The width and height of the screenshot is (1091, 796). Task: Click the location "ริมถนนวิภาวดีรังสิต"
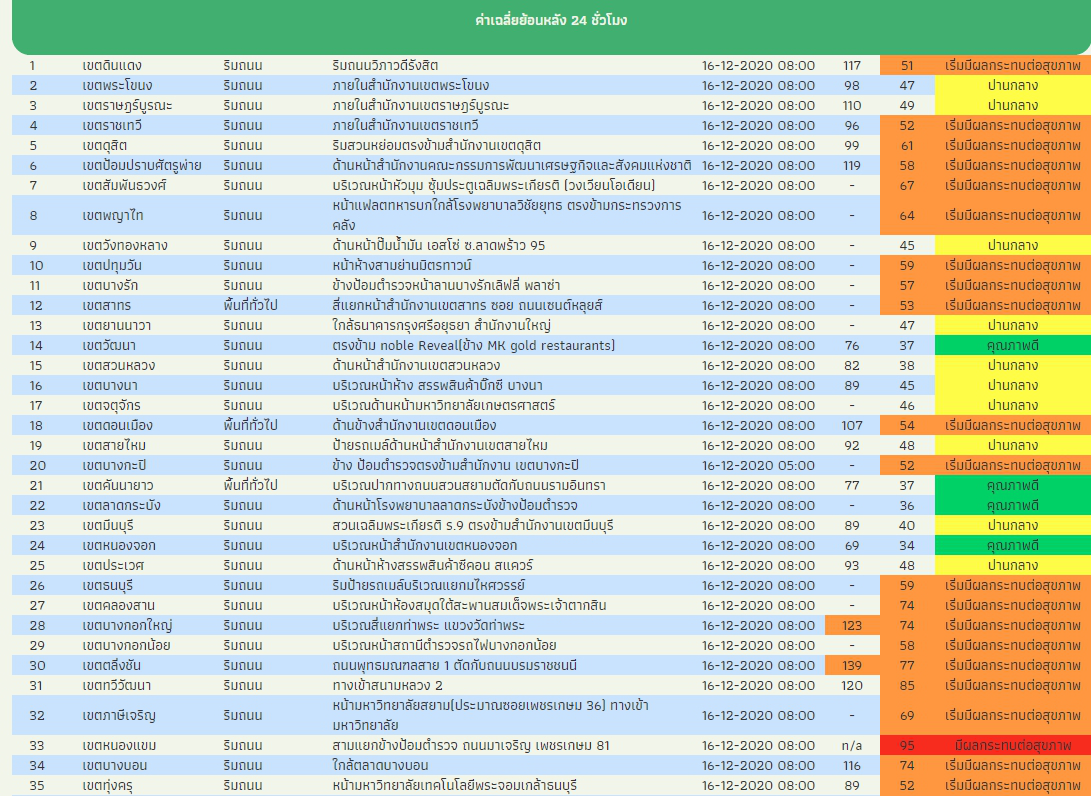coord(385,65)
